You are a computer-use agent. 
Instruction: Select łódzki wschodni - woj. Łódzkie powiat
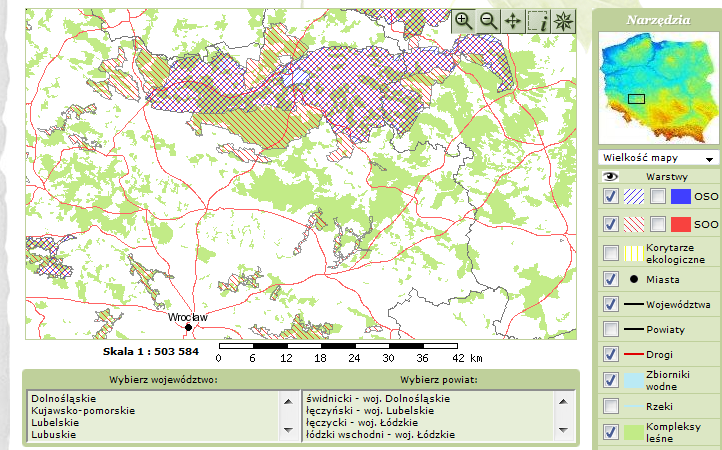380,434
